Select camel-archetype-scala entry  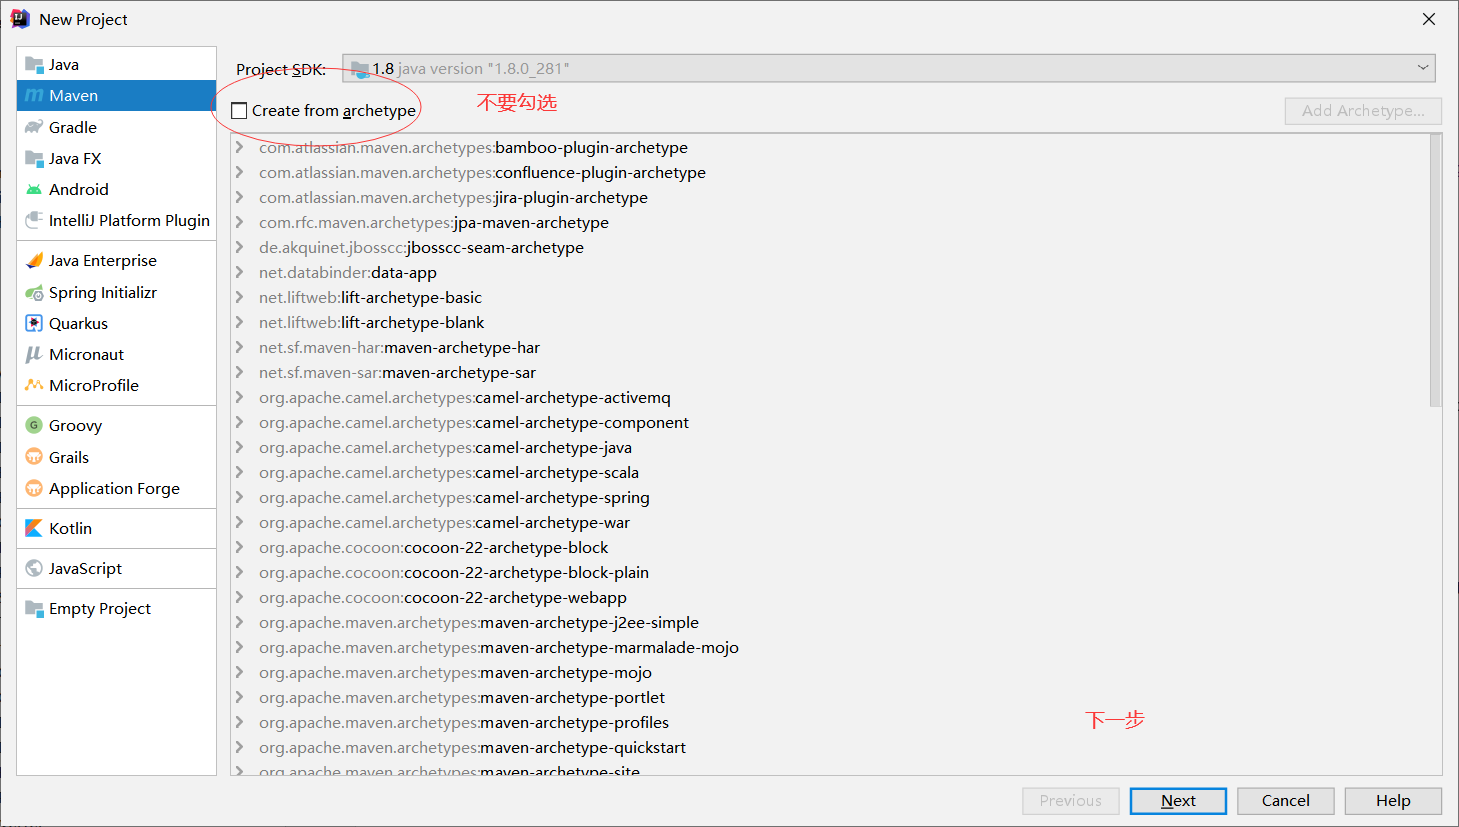tap(449, 472)
